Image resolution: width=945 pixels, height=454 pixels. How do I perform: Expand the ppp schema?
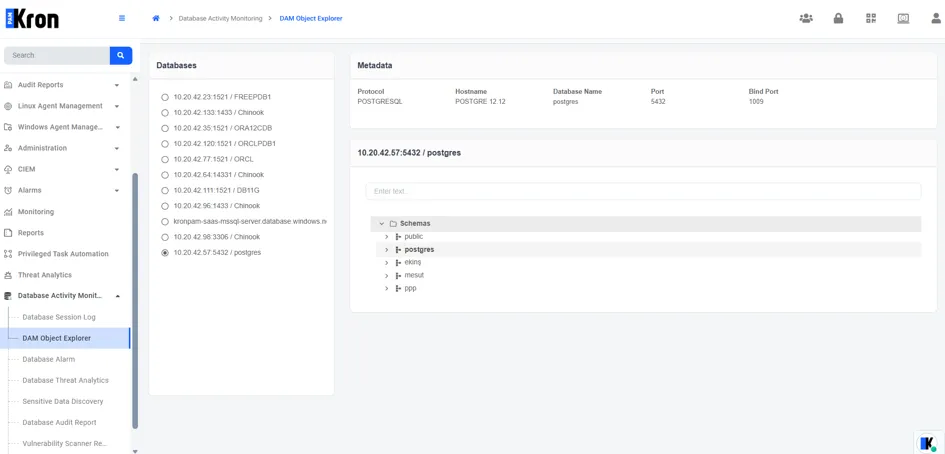[x=387, y=289]
